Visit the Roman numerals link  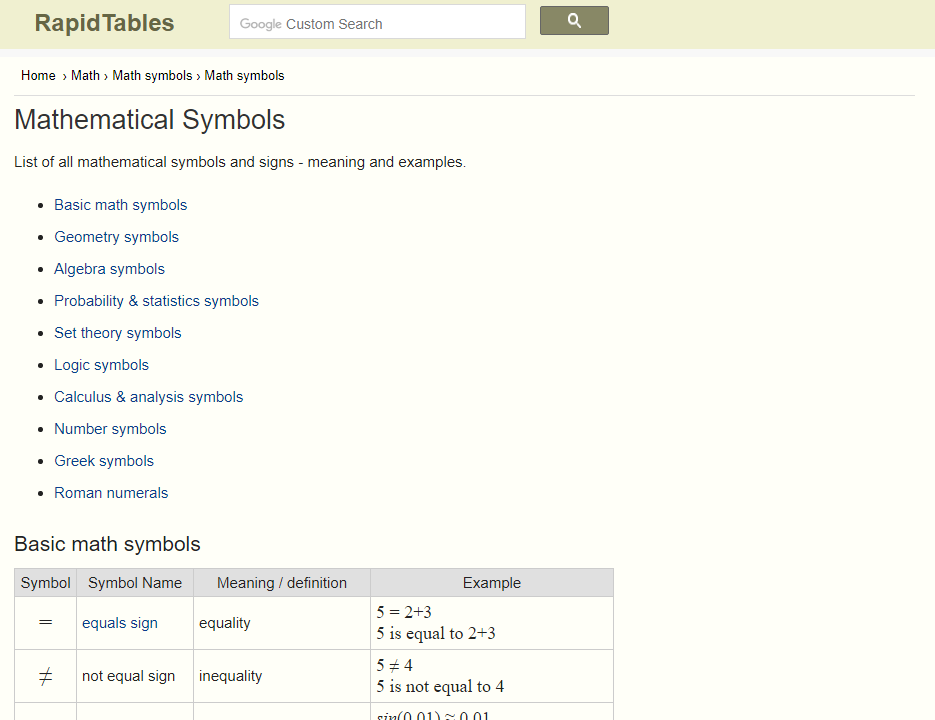click(111, 493)
